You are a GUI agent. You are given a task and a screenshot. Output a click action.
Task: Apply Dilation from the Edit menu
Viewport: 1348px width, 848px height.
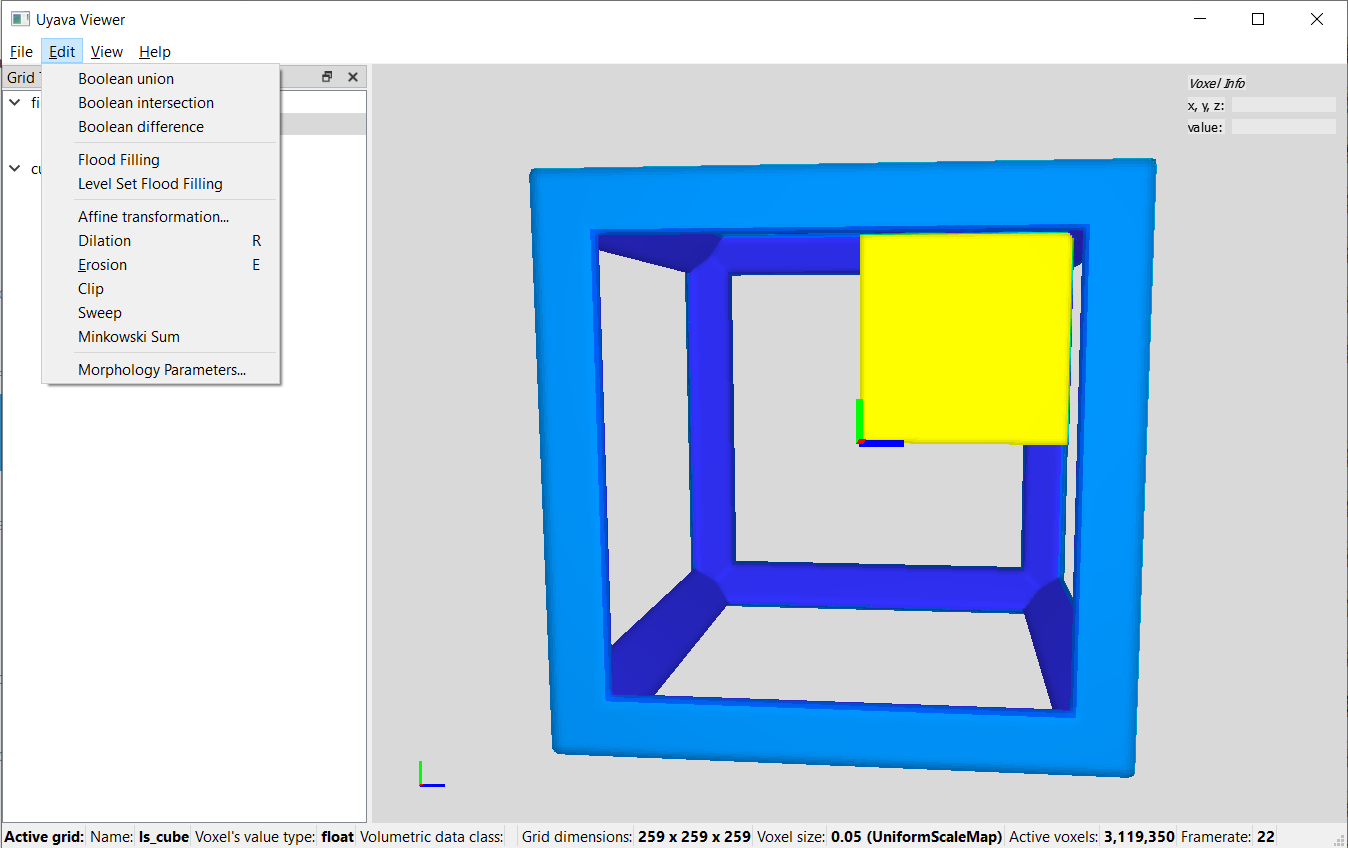click(x=105, y=241)
